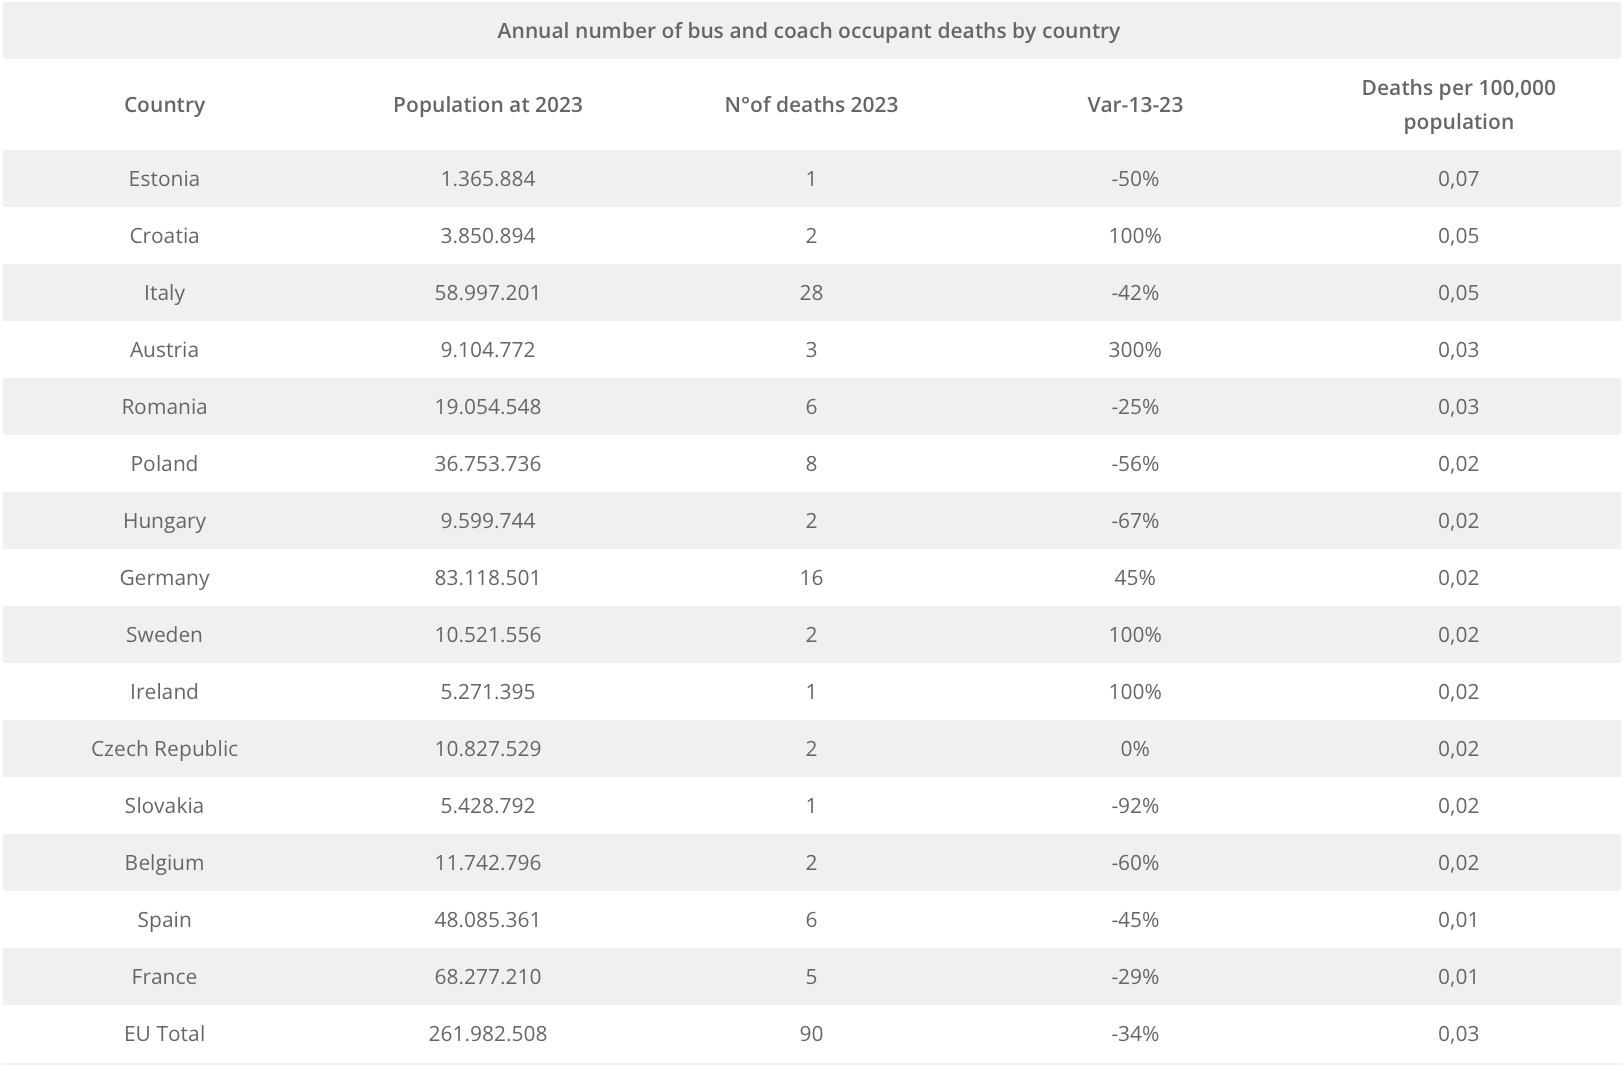Select the Czech Republic country cell
The width and height of the screenshot is (1624, 1080).
pyautogui.click(x=164, y=749)
